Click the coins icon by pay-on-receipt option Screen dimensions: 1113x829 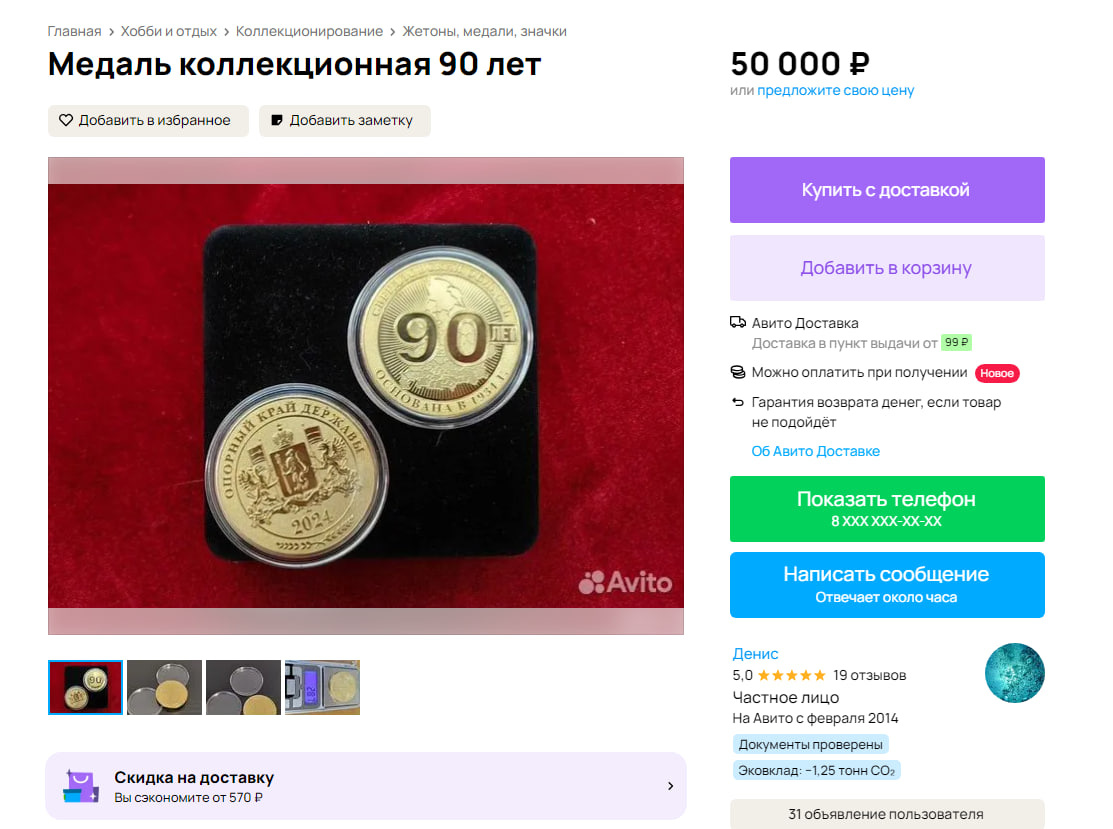(738, 372)
